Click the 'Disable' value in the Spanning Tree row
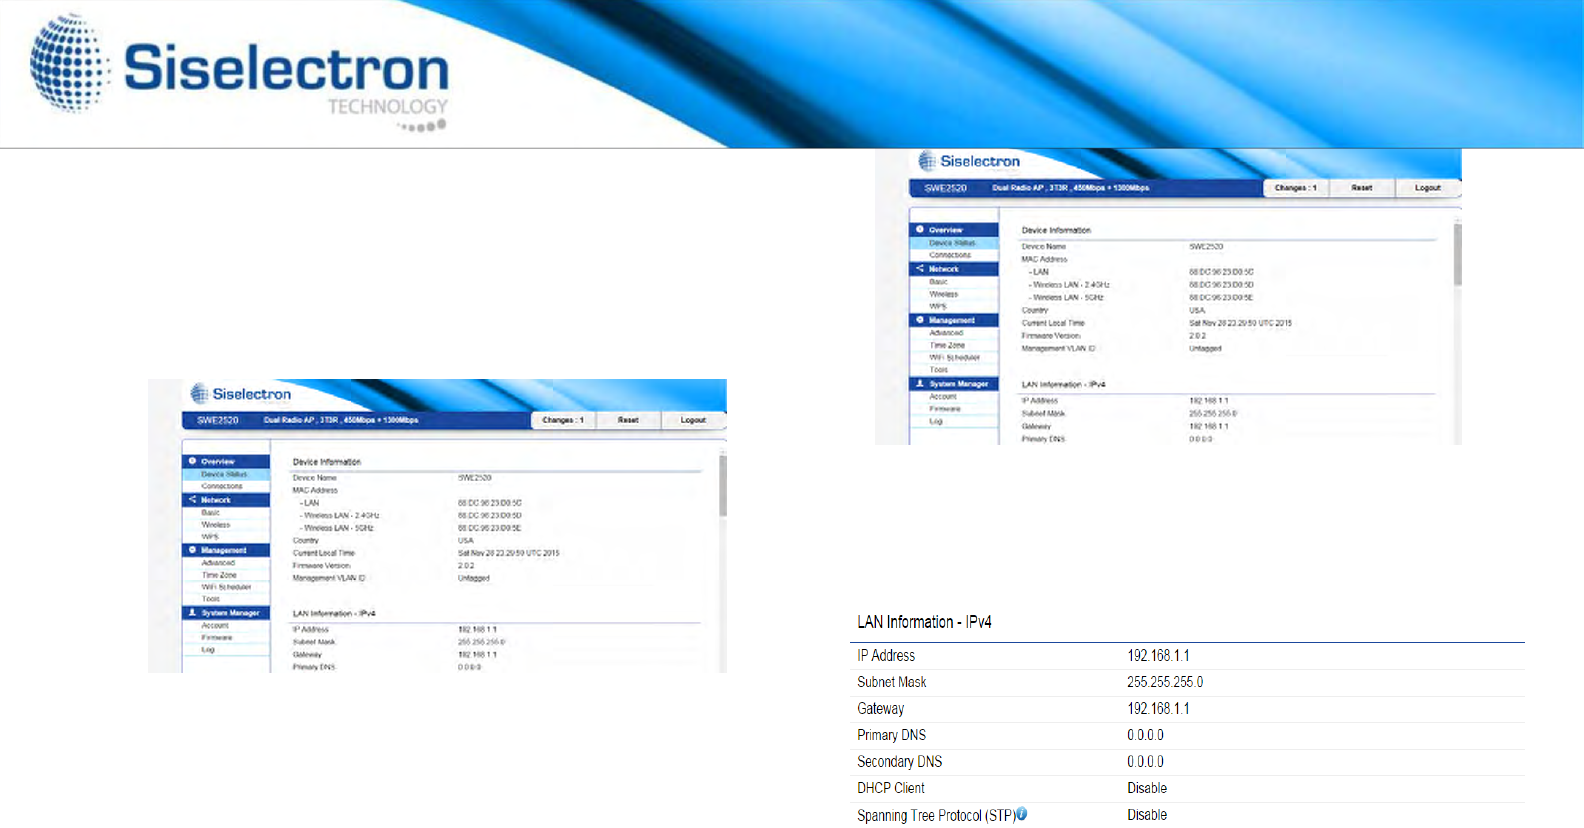Screen dimensions: 1584x828 pyautogui.click(x=1147, y=815)
